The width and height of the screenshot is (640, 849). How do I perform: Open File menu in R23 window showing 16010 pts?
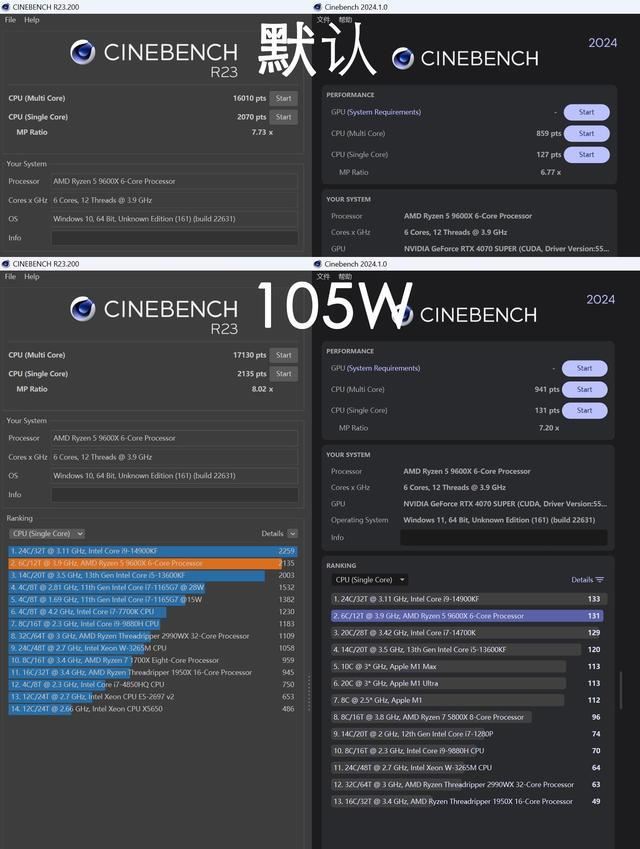point(10,19)
